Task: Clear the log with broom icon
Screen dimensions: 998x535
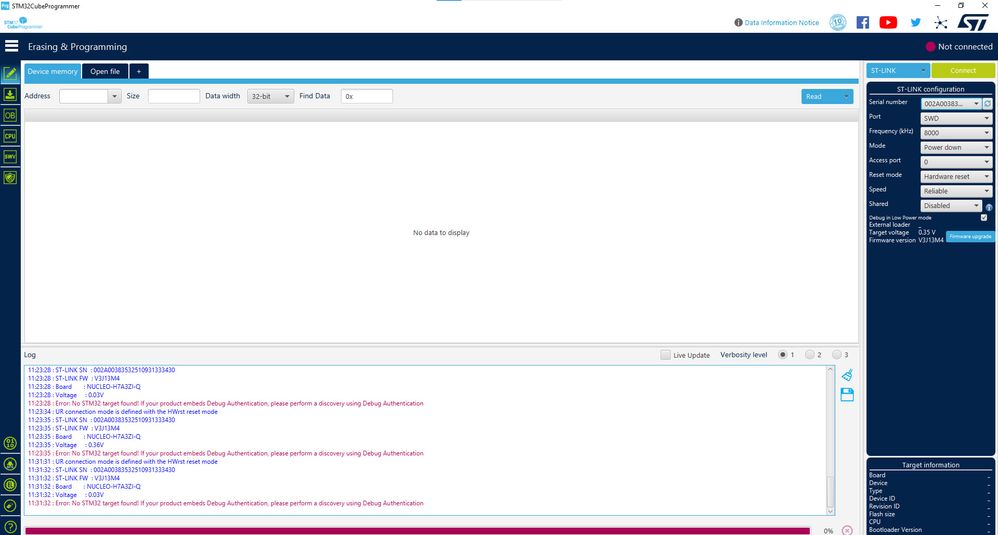Action: click(x=847, y=375)
